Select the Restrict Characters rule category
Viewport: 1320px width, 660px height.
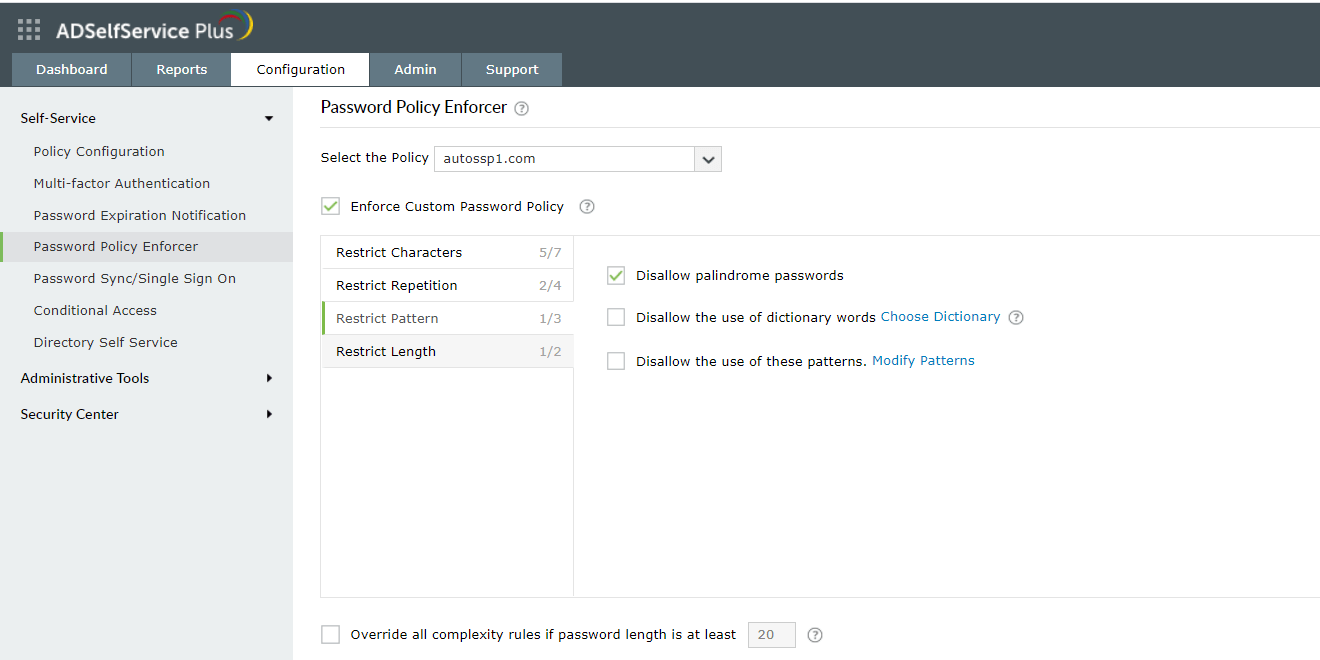(447, 252)
